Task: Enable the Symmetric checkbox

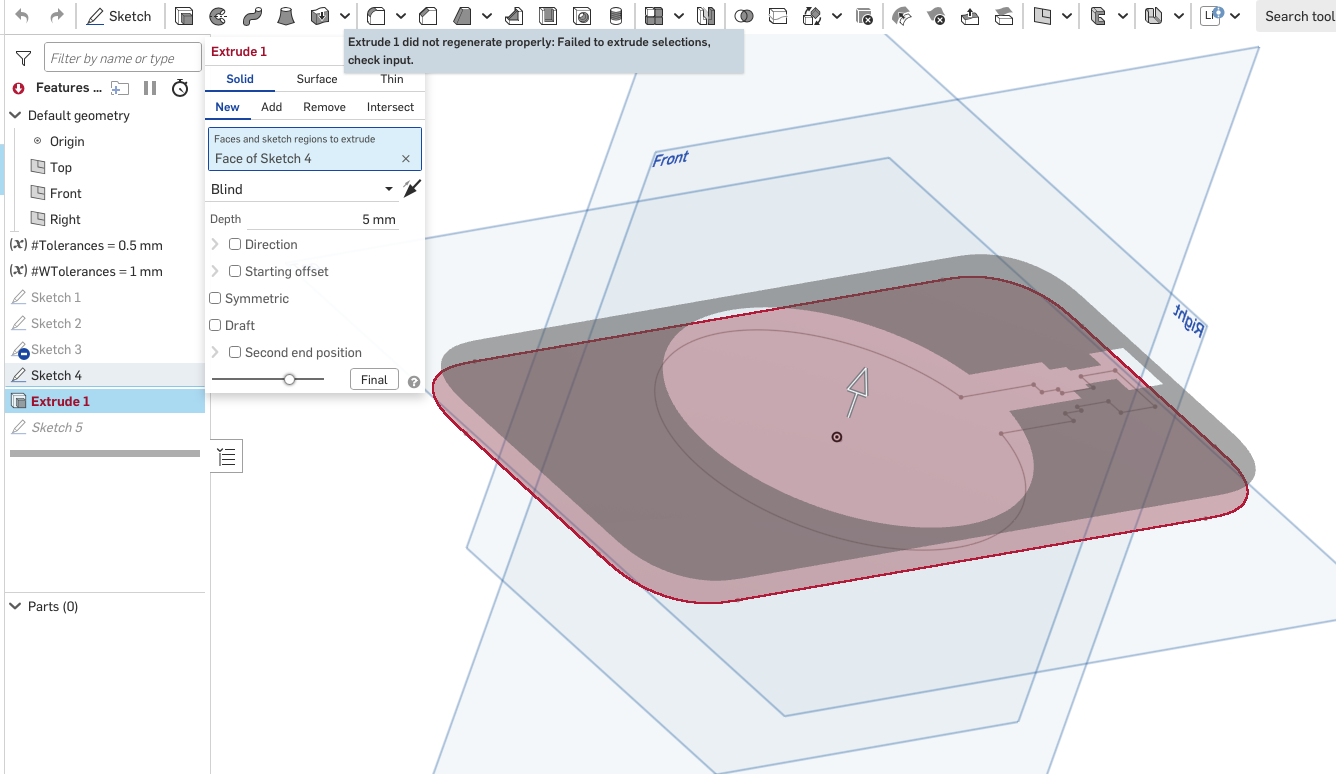Action: coord(215,298)
